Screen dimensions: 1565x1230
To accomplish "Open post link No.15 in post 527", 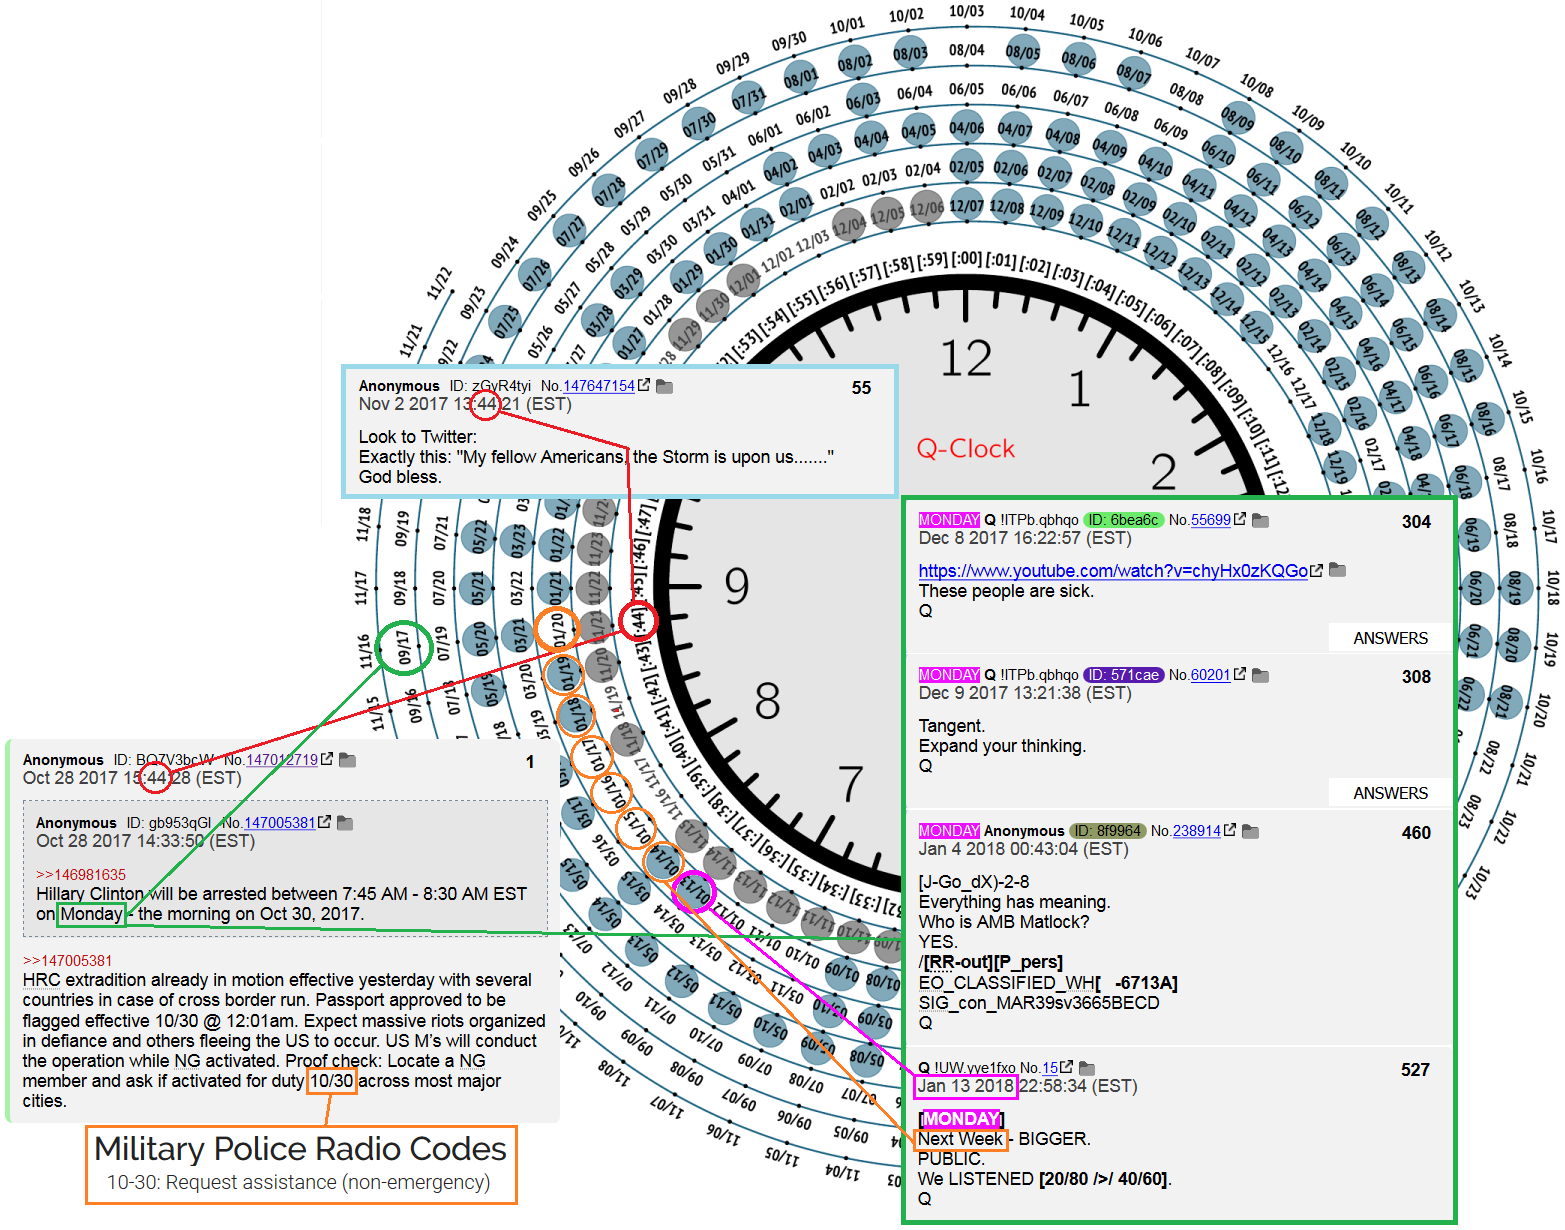I will (1050, 1068).
